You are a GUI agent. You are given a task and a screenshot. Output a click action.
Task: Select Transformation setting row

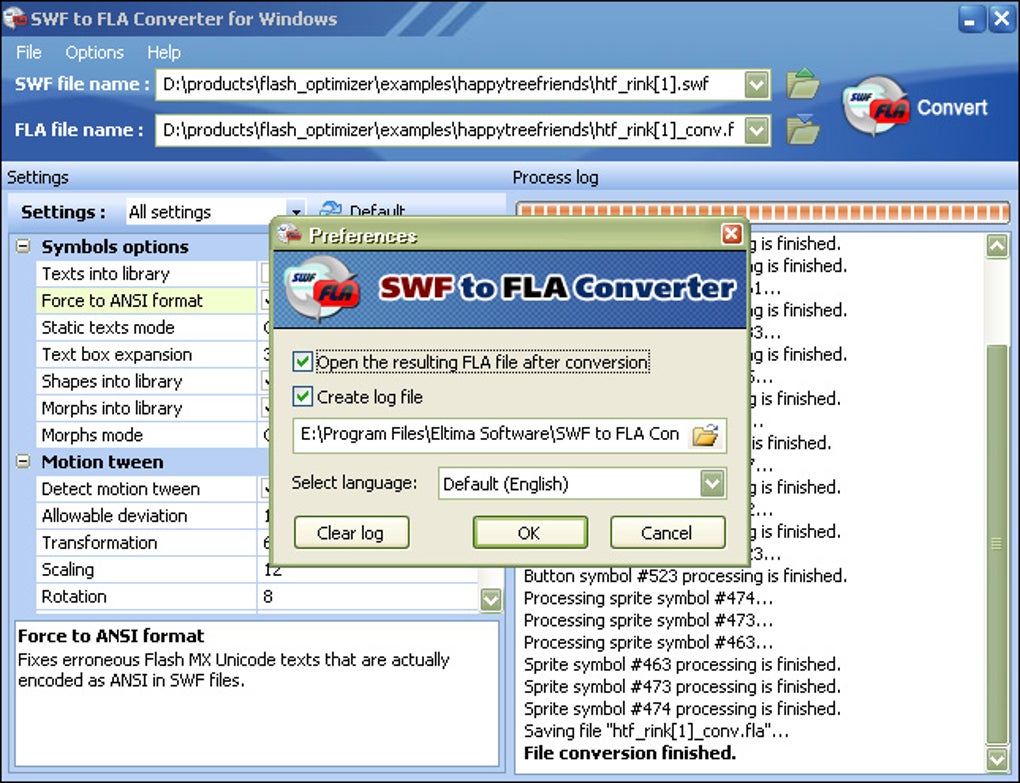coord(146,542)
